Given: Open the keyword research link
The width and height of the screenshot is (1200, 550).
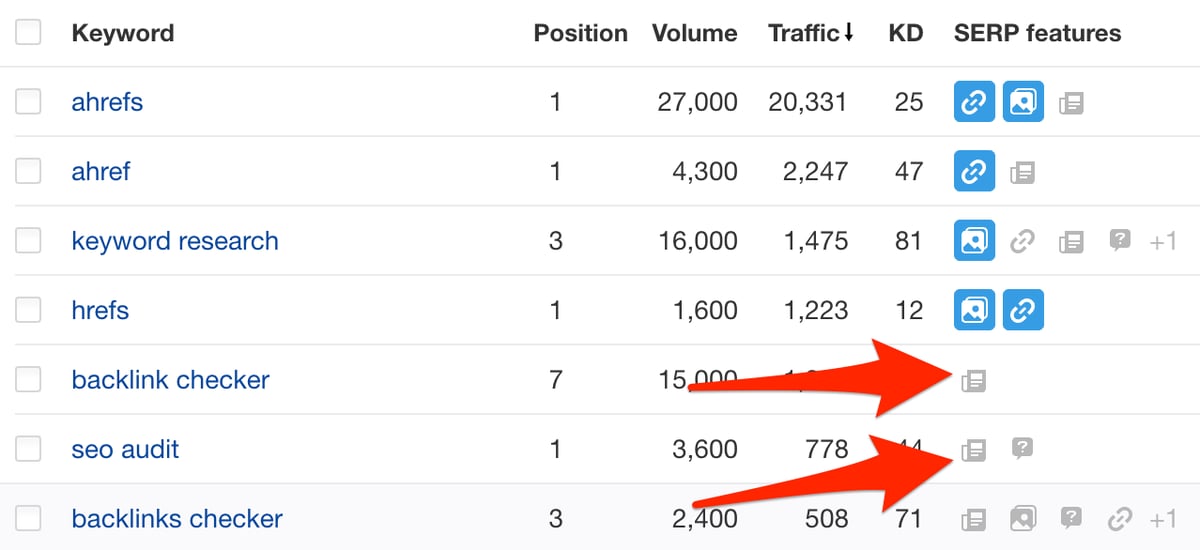Looking at the screenshot, I should [175, 241].
